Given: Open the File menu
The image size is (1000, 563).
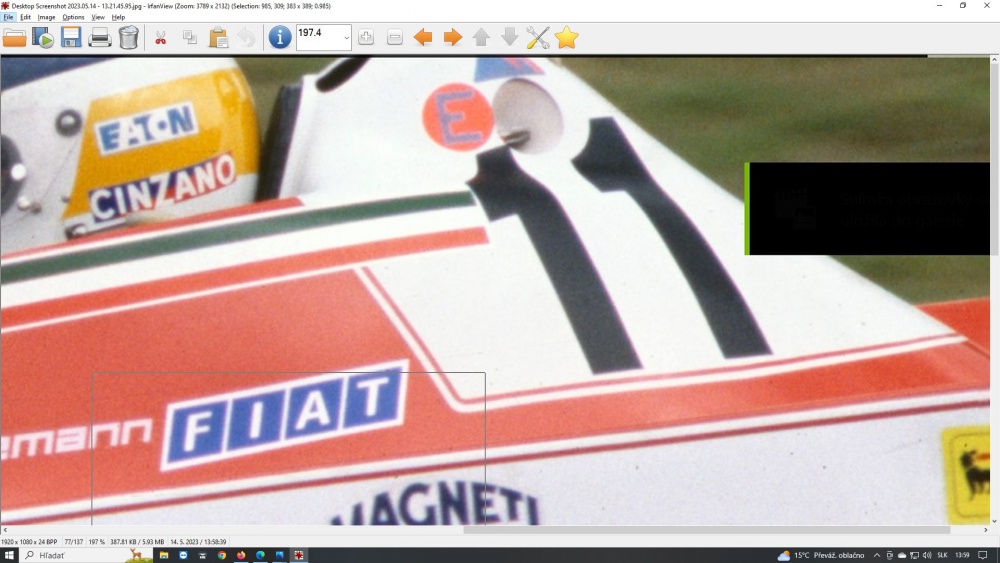Looking at the screenshot, I should click(x=8, y=17).
